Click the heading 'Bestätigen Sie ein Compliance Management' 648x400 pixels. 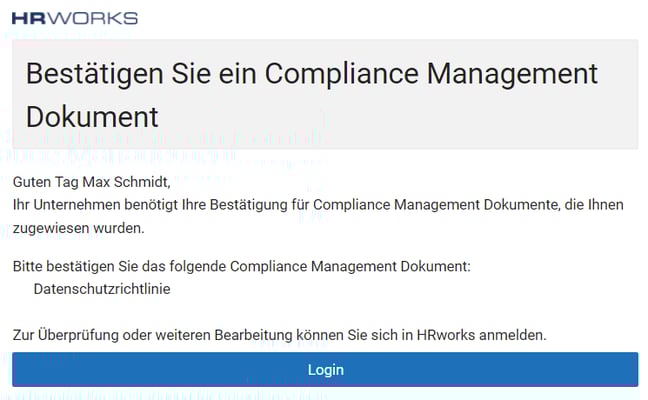[312, 74]
